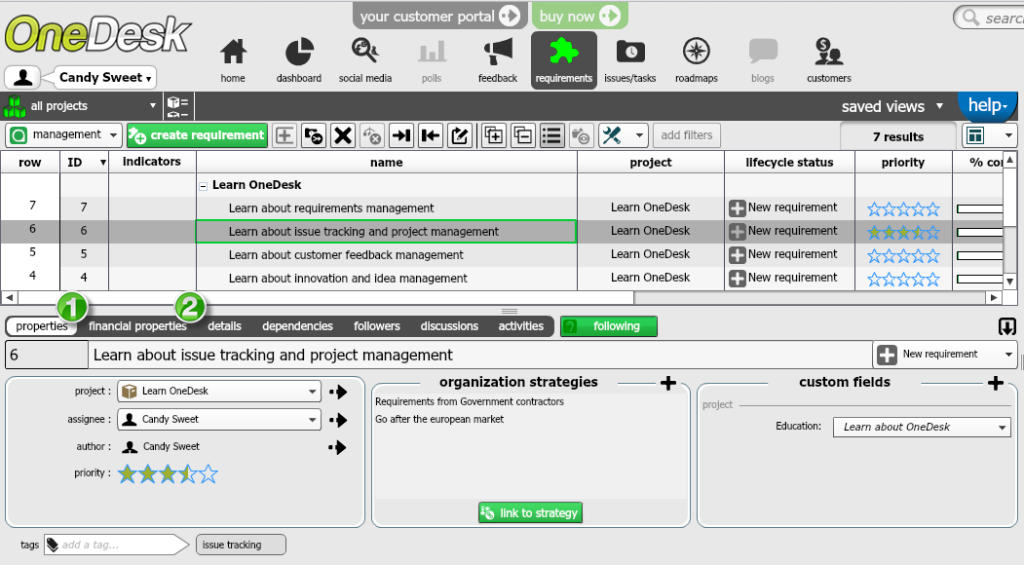Click the edit pencil toolbar icon
This screenshot has height=565, width=1024.
(x=460, y=135)
